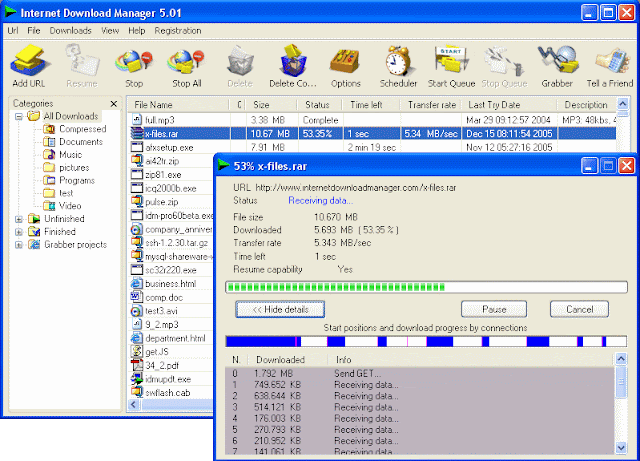
Task: Select the ai42tr.zip file icon
Action: pos(136,160)
